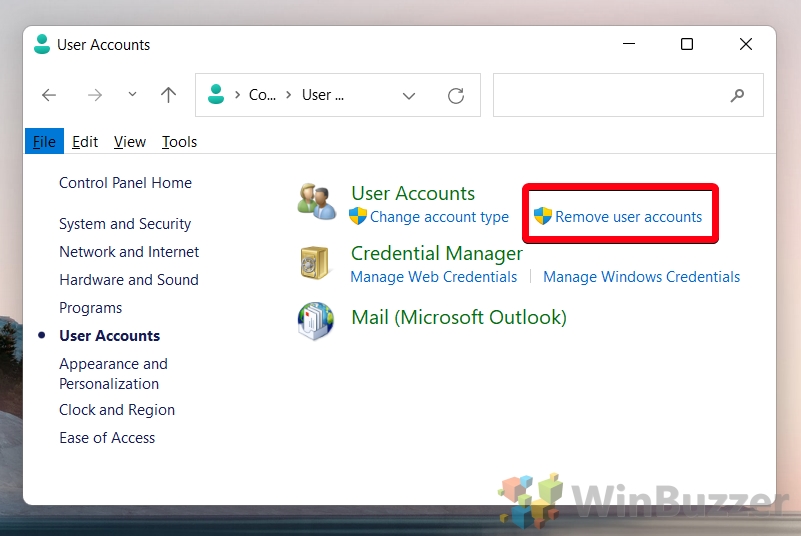
Task: Open Network and Internet category
Action: [x=129, y=252]
